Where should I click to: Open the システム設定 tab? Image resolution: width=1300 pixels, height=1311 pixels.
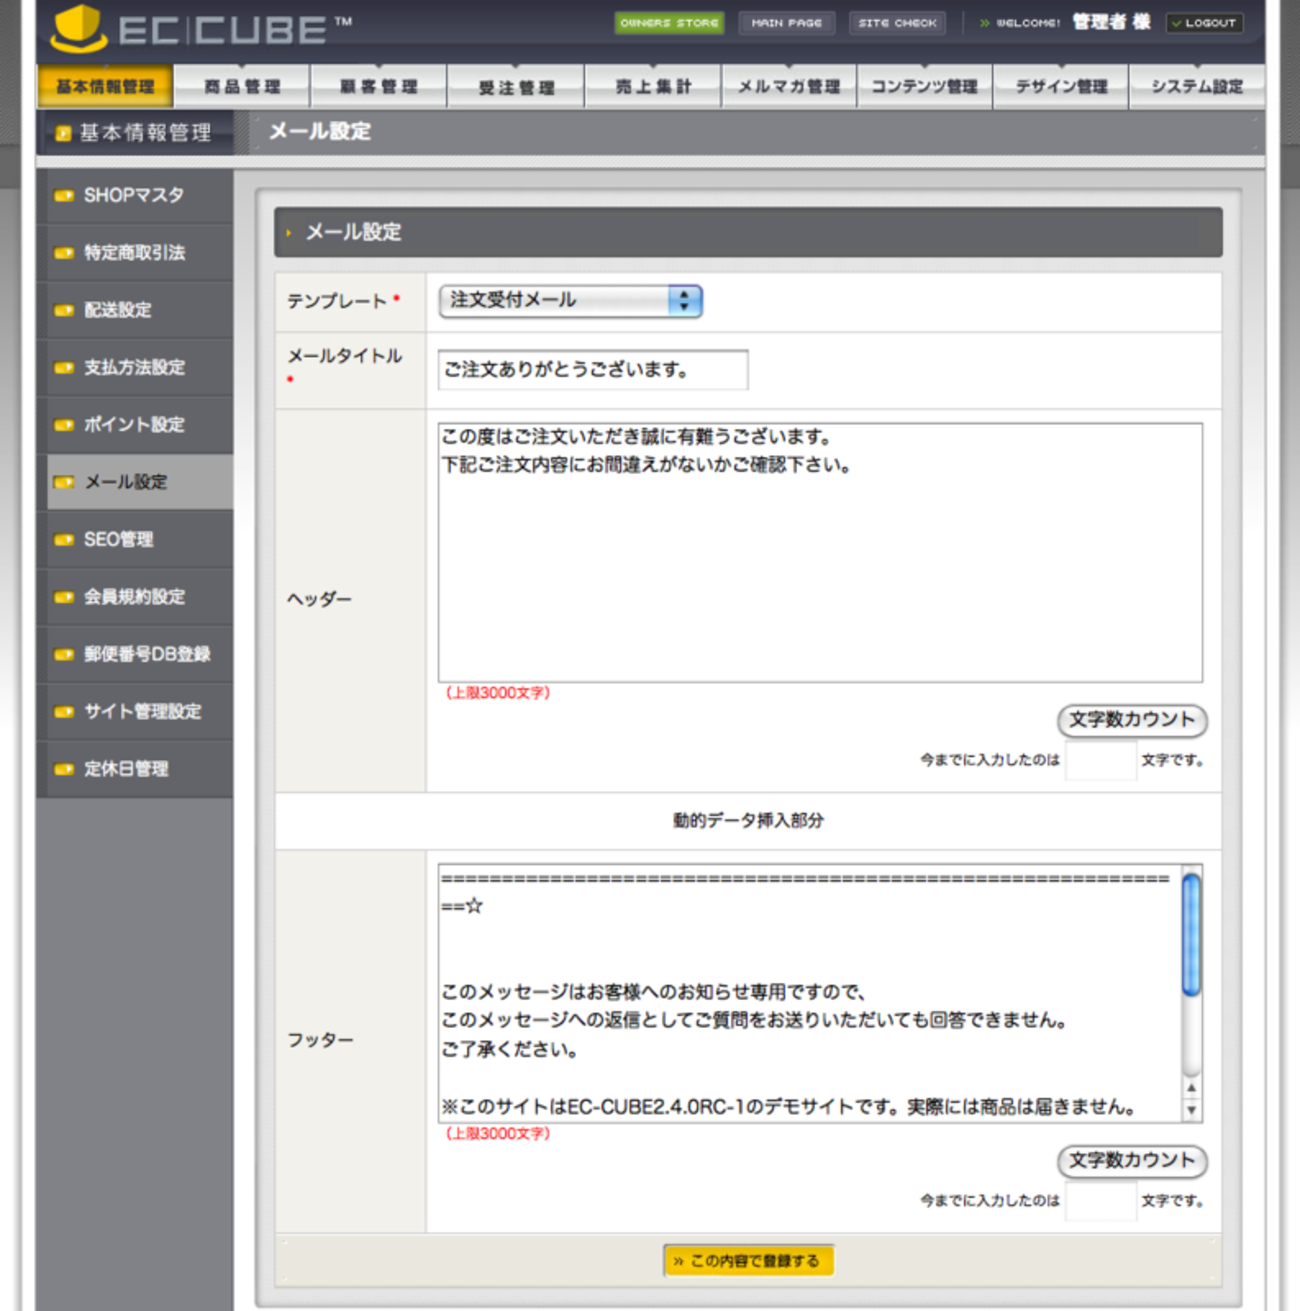1197,87
